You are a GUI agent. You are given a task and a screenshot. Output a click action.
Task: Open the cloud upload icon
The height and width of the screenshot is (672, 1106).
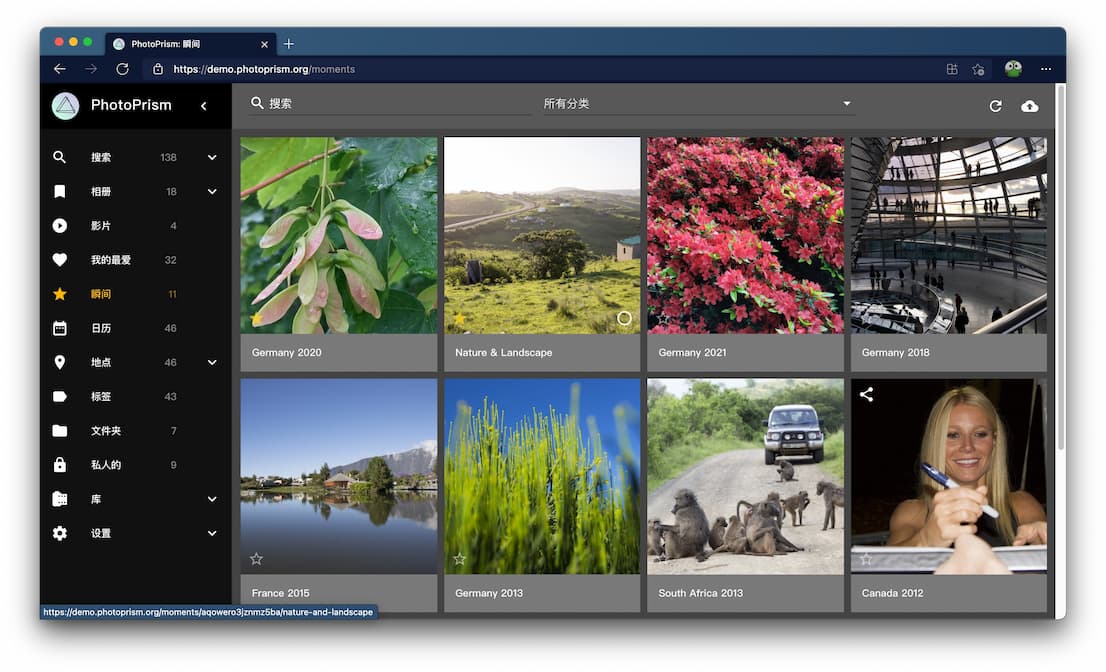[x=1029, y=106]
